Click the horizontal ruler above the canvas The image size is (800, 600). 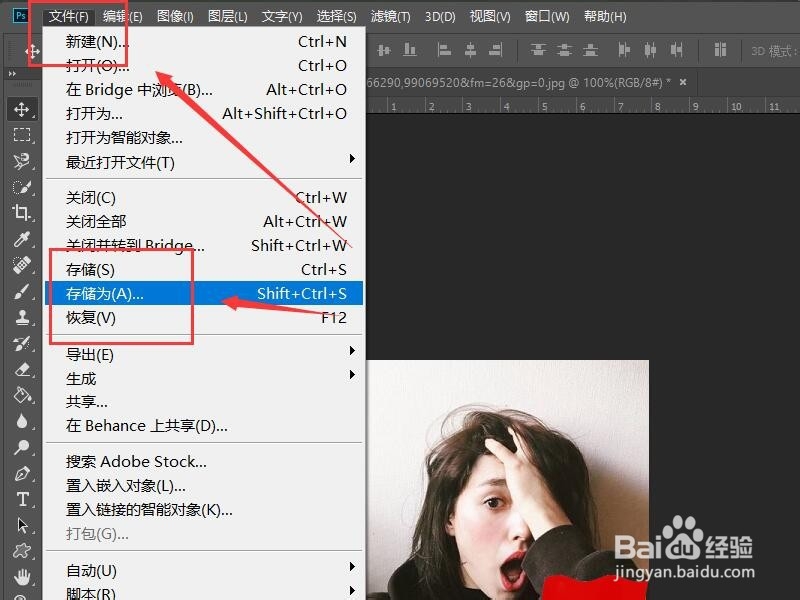[x=600, y=104]
